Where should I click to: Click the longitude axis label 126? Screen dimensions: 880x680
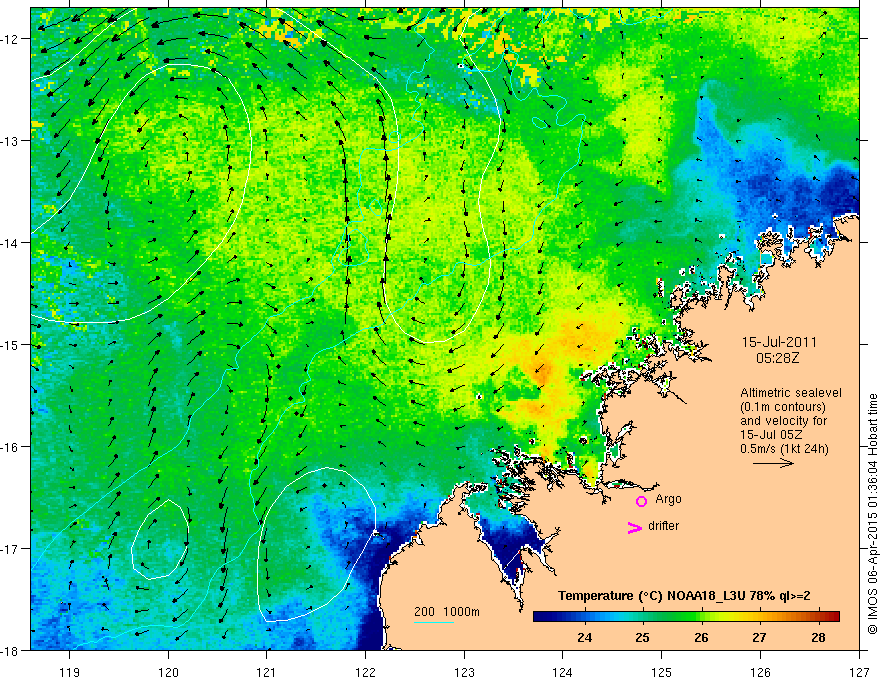[x=760, y=673]
